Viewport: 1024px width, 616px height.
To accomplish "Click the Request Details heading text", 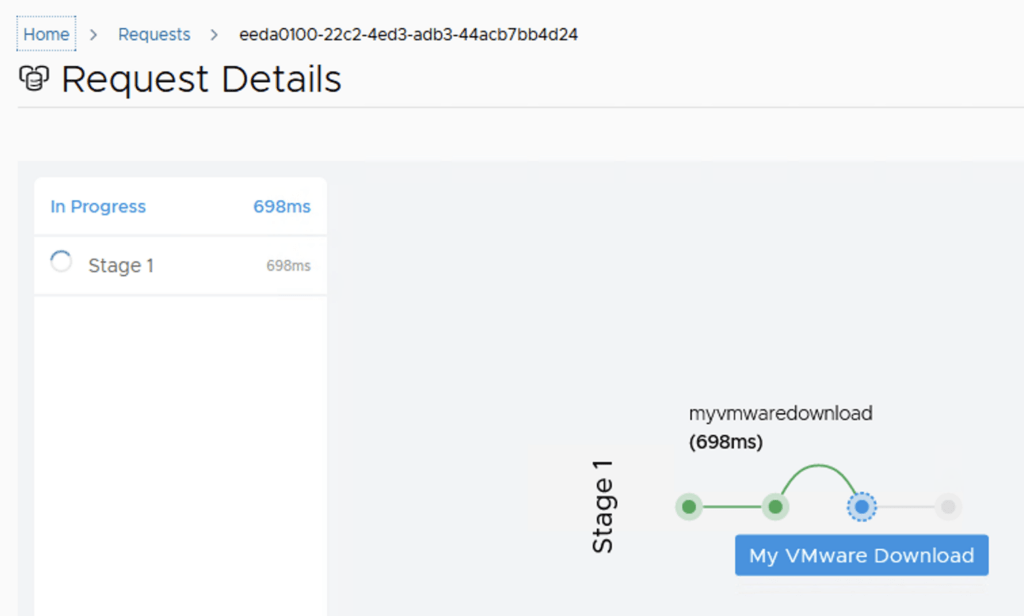I will pos(201,79).
